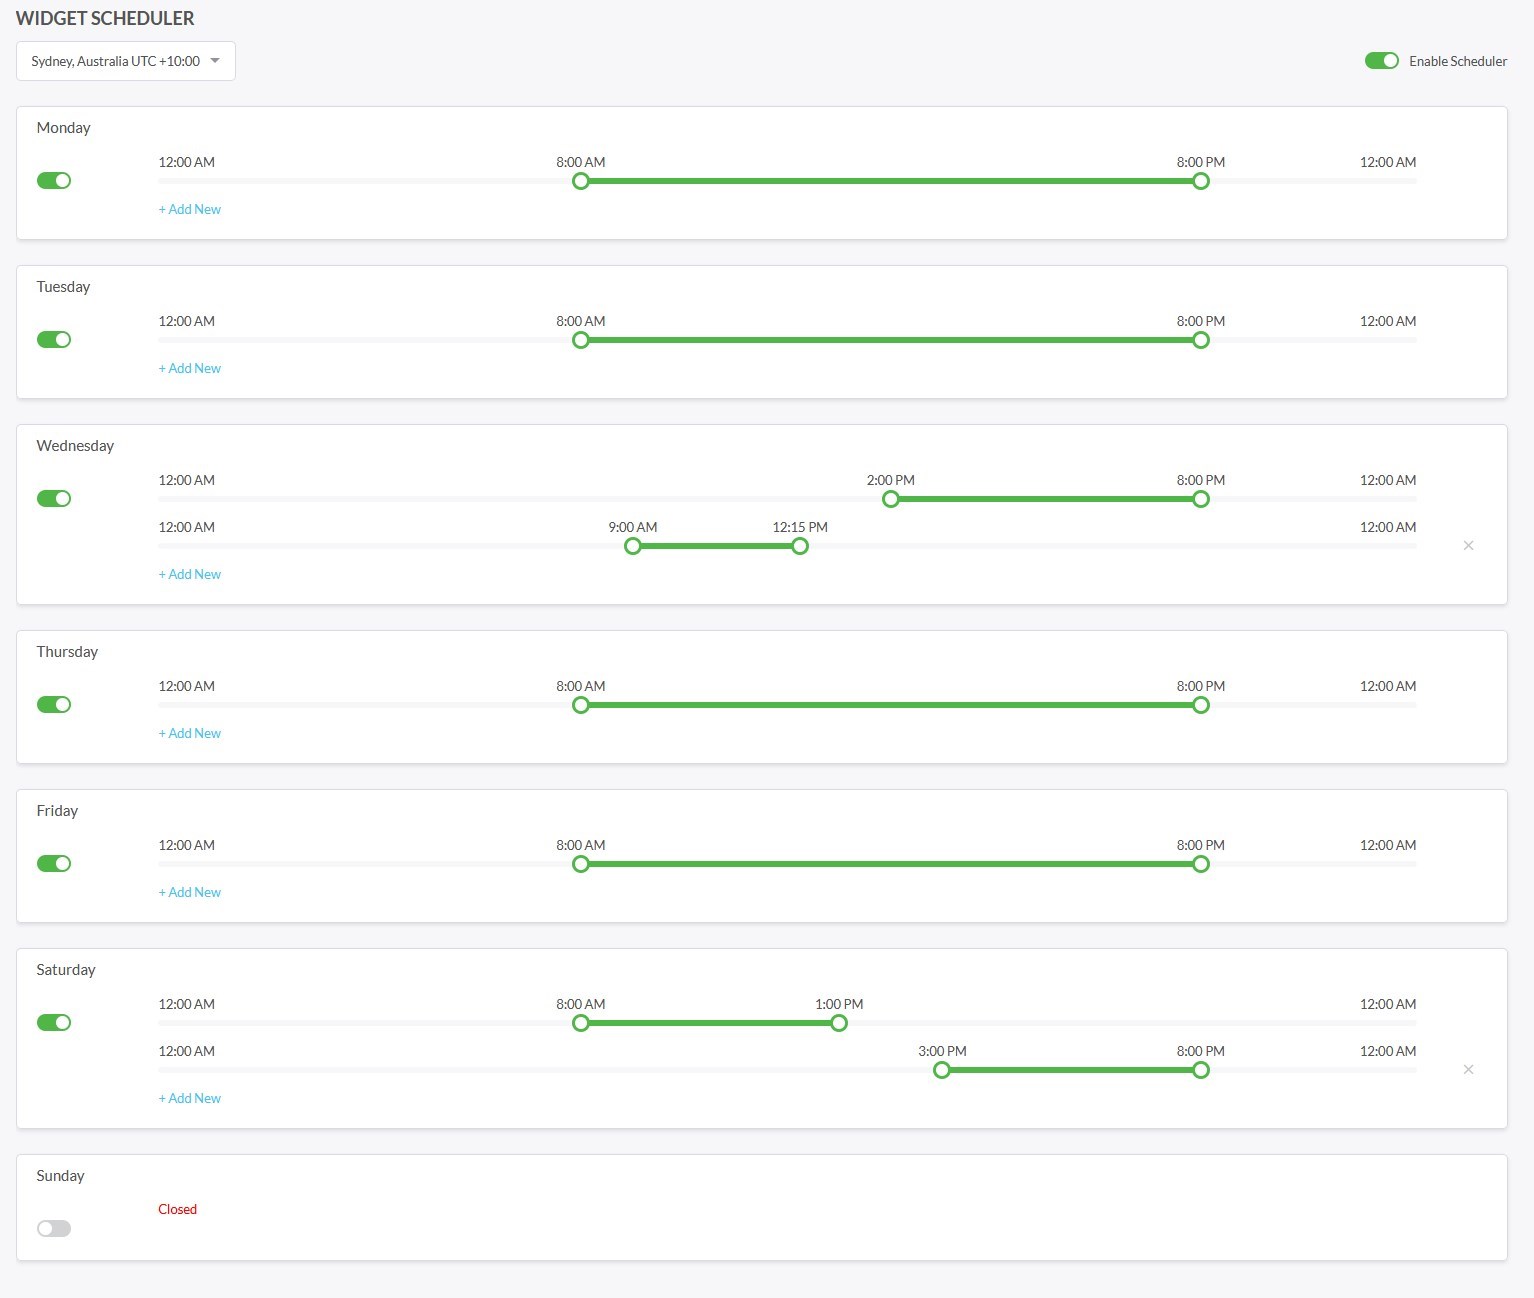Enable the Sunday schedule toggle

point(54,1229)
